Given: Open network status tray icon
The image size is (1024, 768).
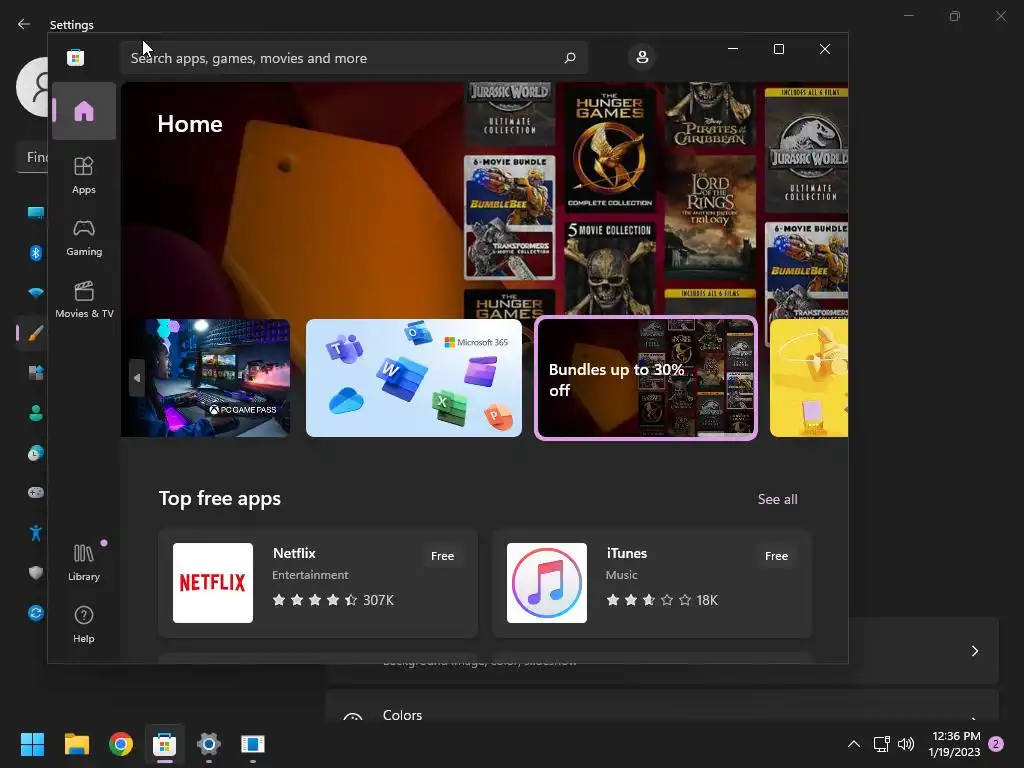Looking at the screenshot, I should pos(882,744).
